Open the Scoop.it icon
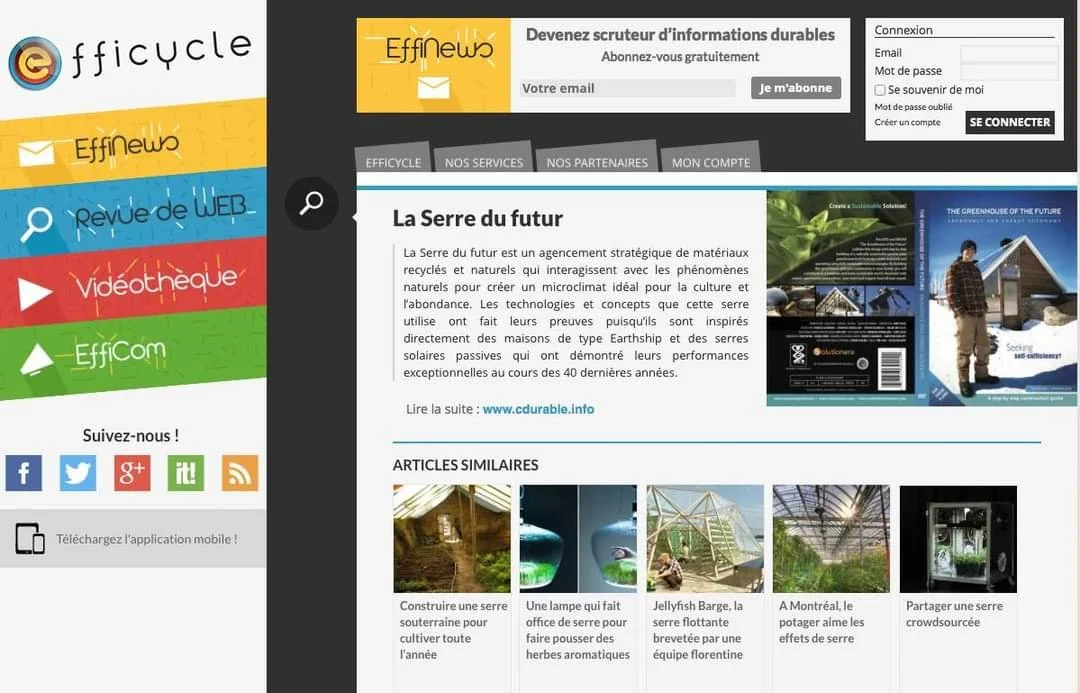This screenshot has height=693, width=1080. (186, 473)
